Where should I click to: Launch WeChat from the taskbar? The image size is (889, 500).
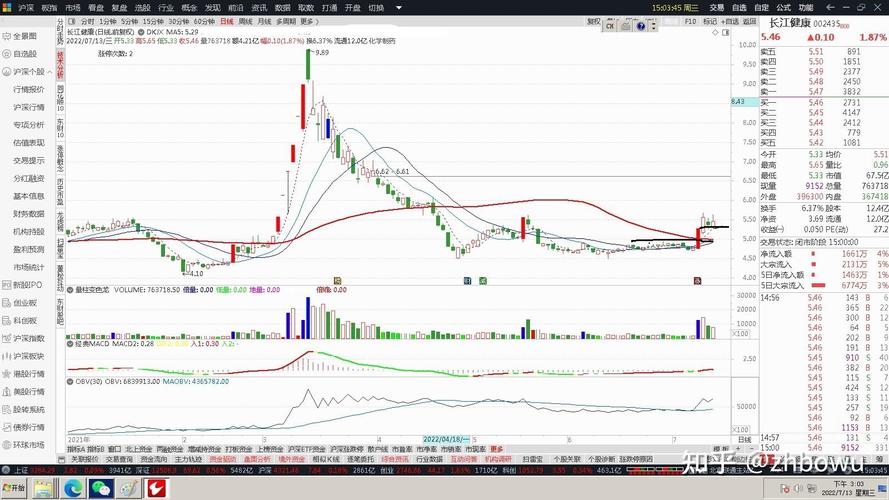point(101,488)
